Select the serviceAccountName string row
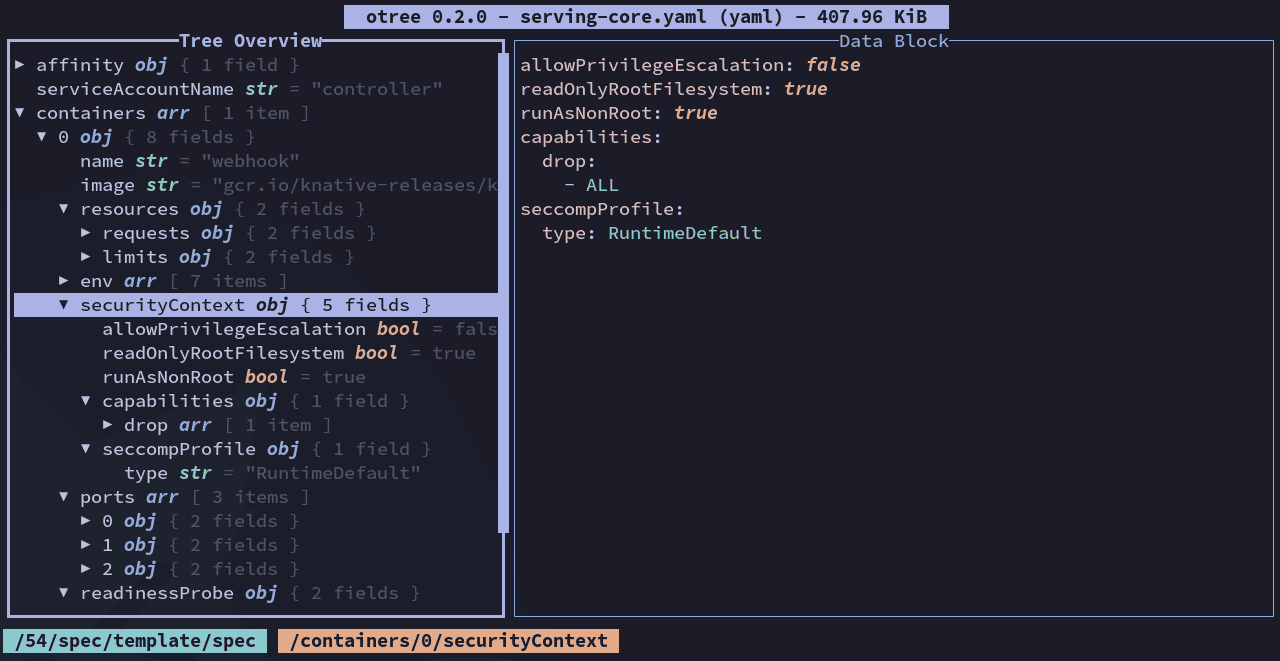The image size is (1280, 661). (x=256, y=89)
